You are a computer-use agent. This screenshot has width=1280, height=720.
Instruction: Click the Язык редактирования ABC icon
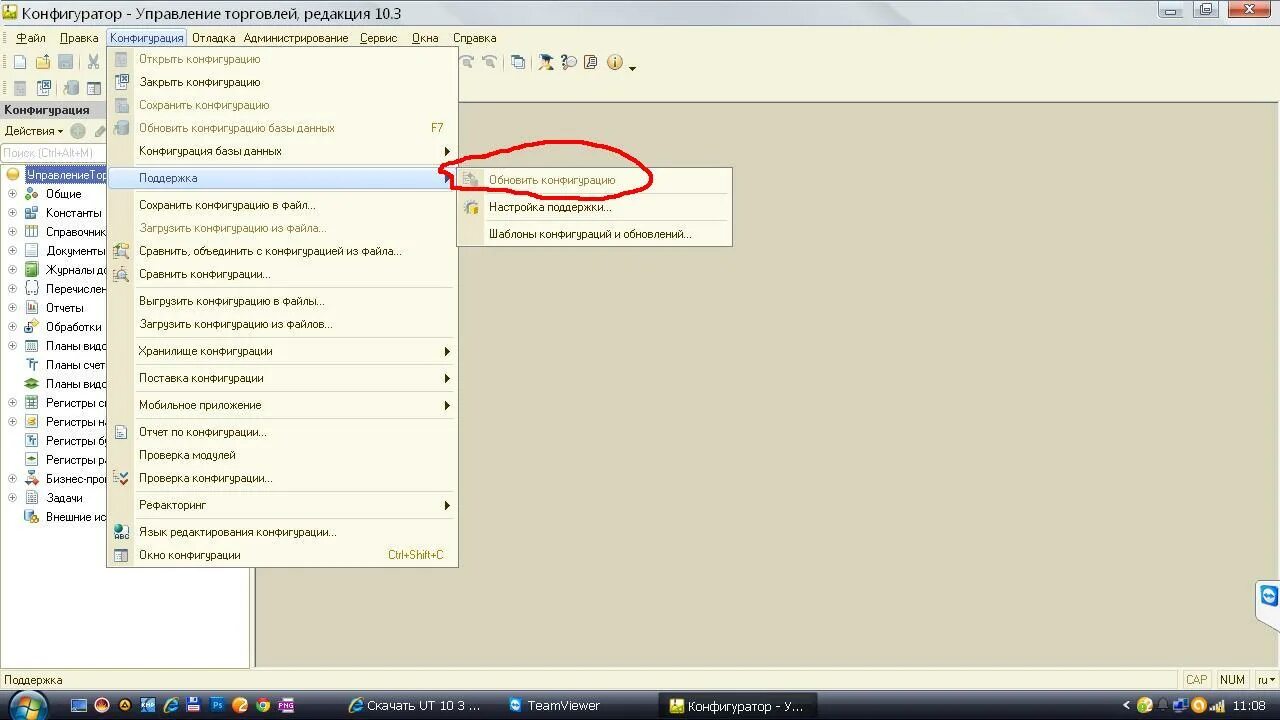(x=121, y=532)
